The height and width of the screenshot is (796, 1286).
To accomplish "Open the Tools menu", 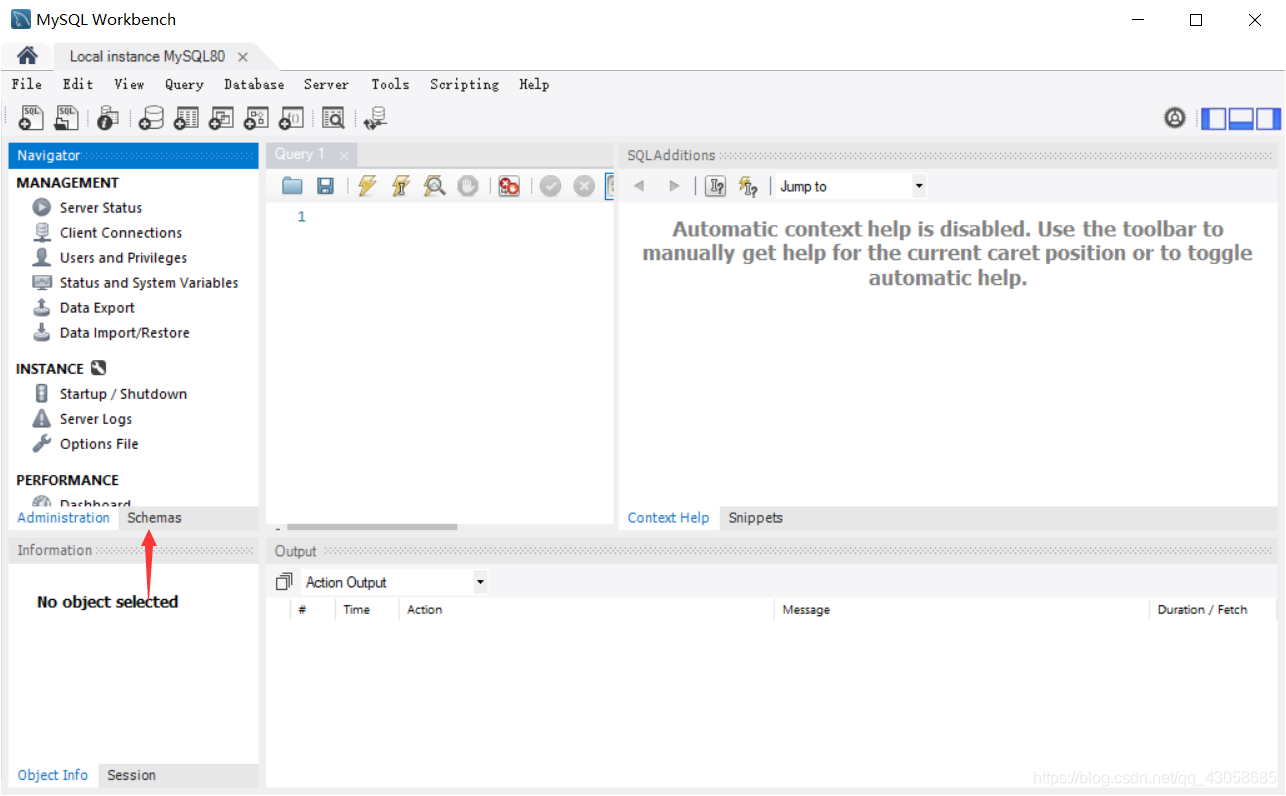I will tap(390, 84).
